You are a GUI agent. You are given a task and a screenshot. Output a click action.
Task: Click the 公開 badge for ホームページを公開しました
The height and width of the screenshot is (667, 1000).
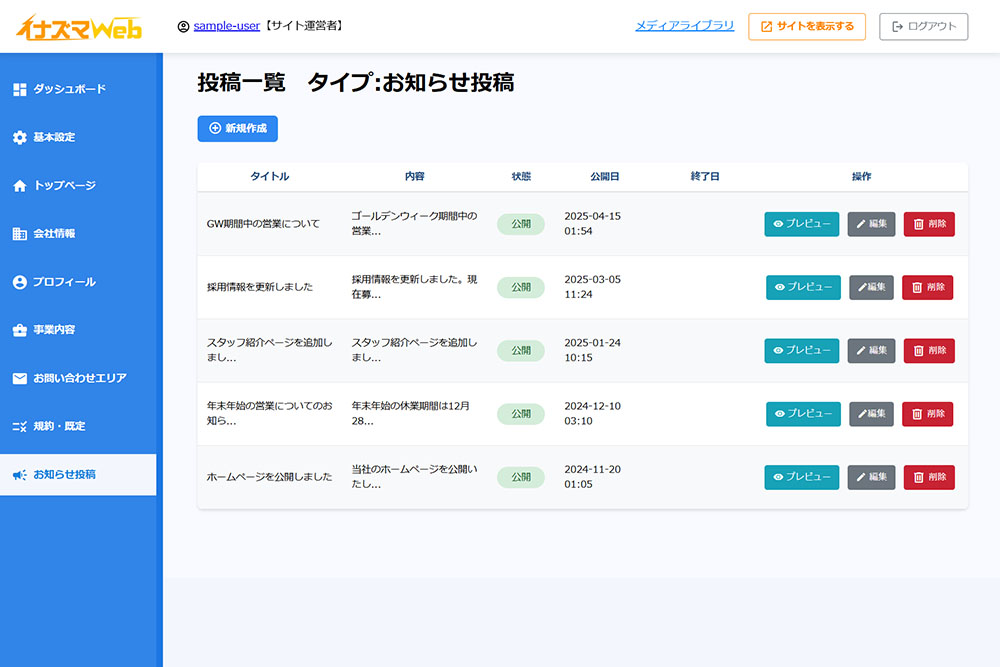pyautogui.click(x=521, y=476)
